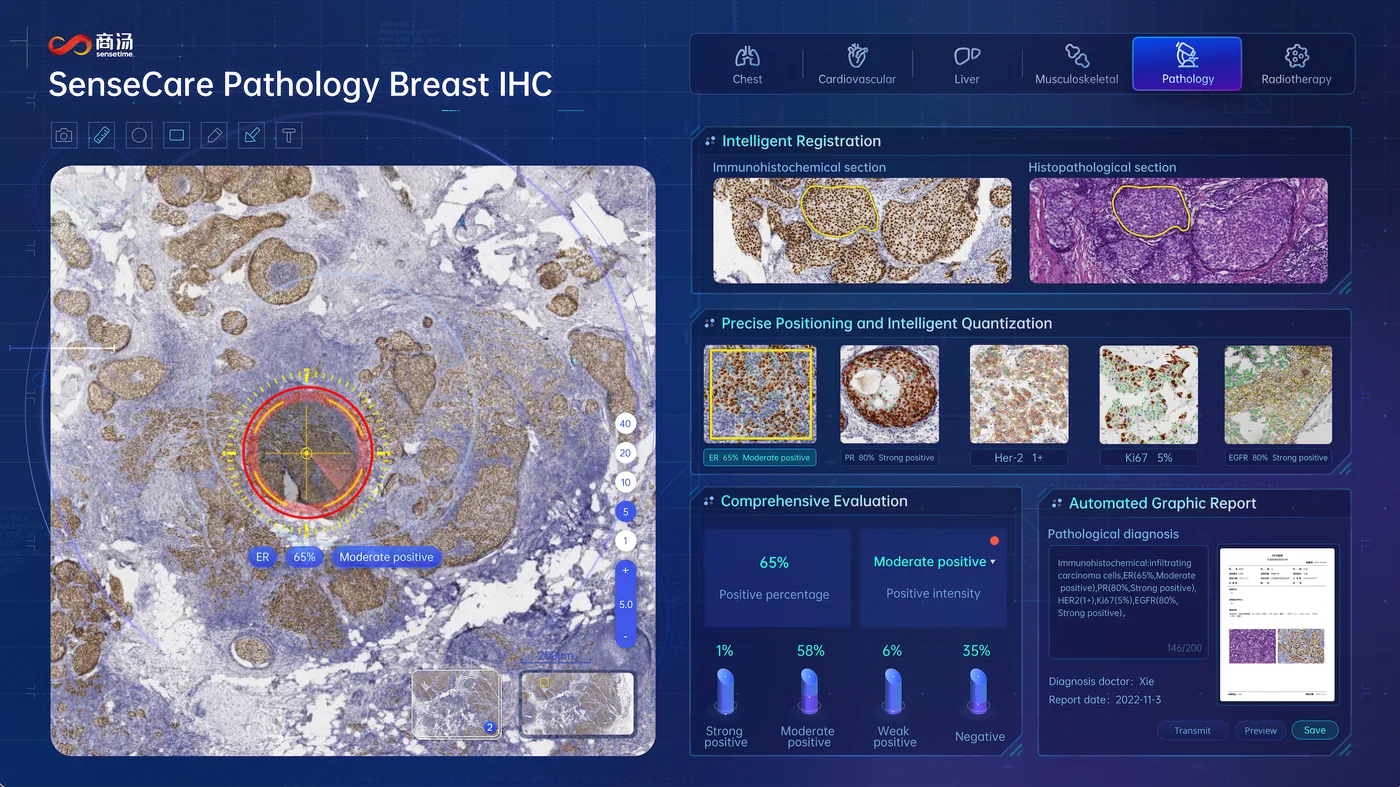
Task: Click the Moderate positive tag on the slide
Action: (386, 557)
